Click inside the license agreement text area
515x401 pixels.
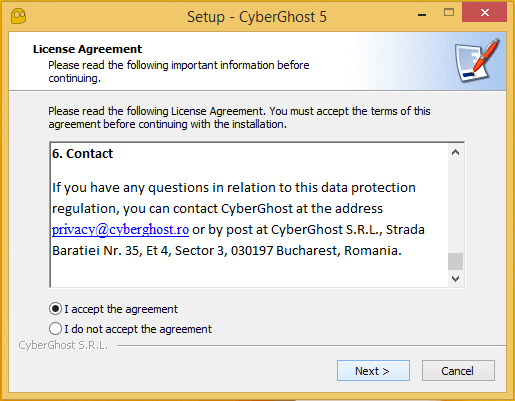249,215
